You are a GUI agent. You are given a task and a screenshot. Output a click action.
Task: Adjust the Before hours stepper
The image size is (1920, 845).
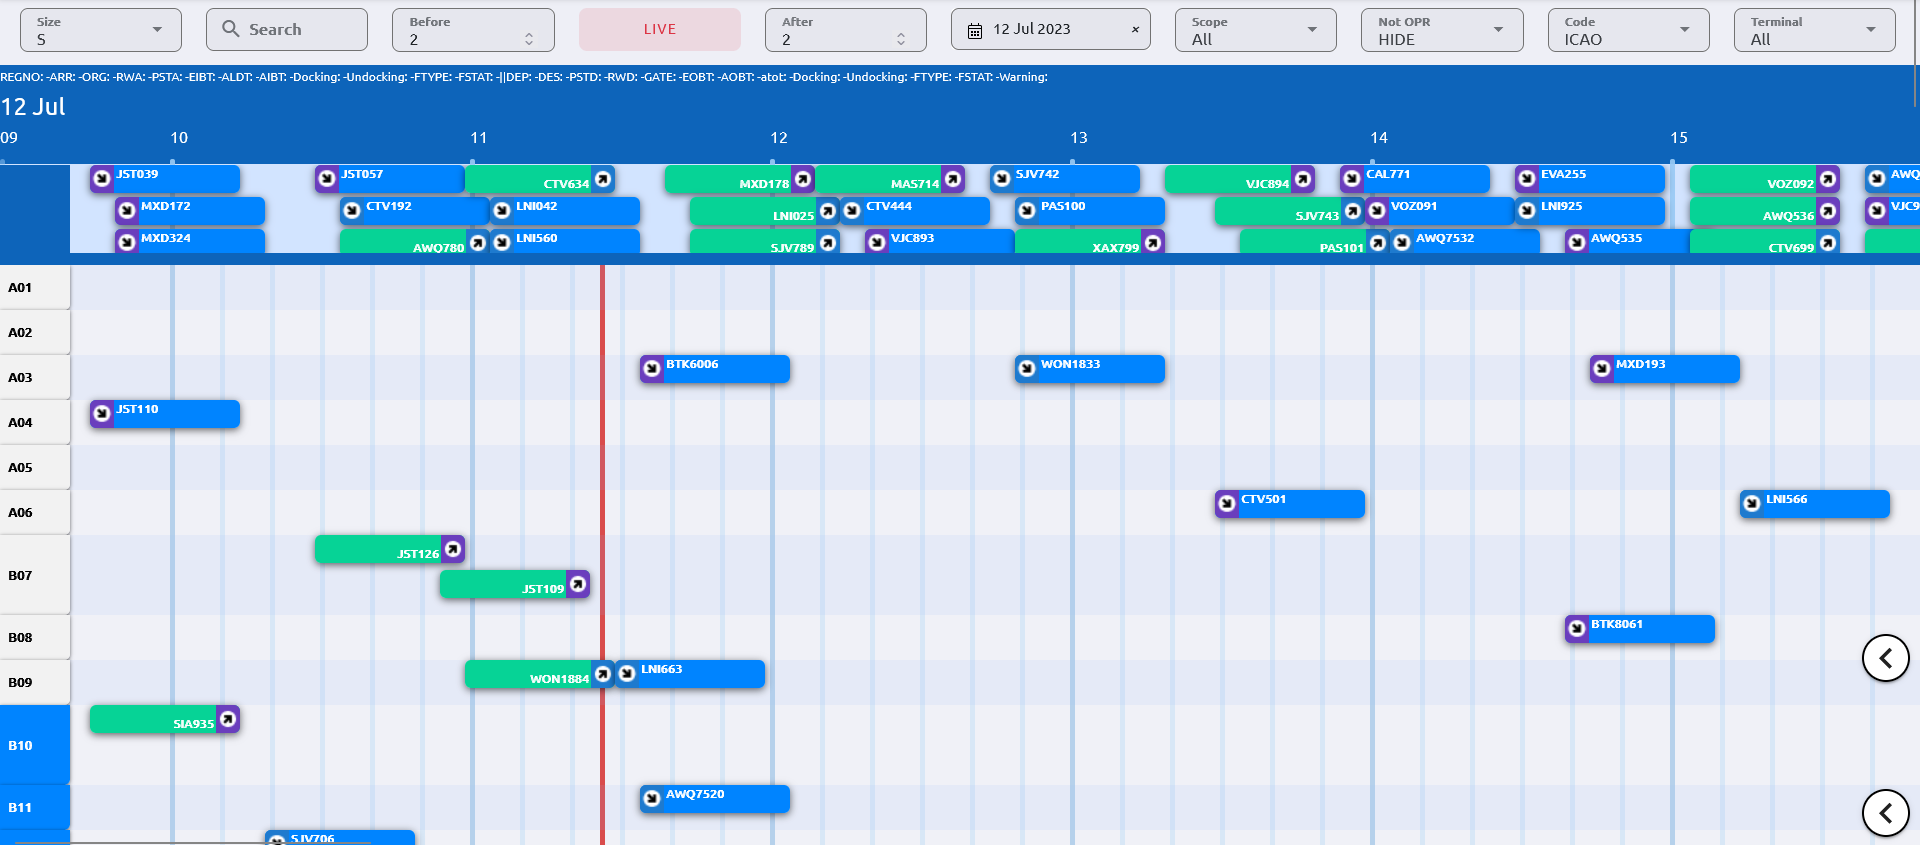[x=529, y=39]
